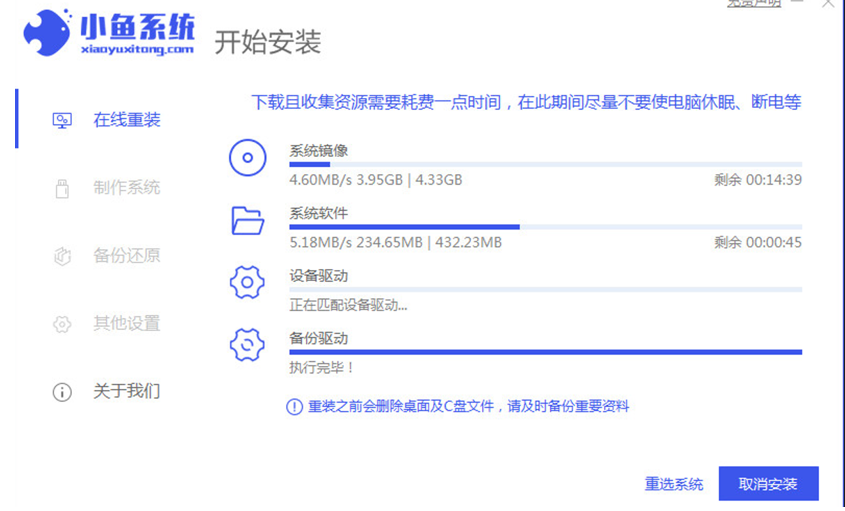Open the 免责声明 link at top

[x=754, y=4]
